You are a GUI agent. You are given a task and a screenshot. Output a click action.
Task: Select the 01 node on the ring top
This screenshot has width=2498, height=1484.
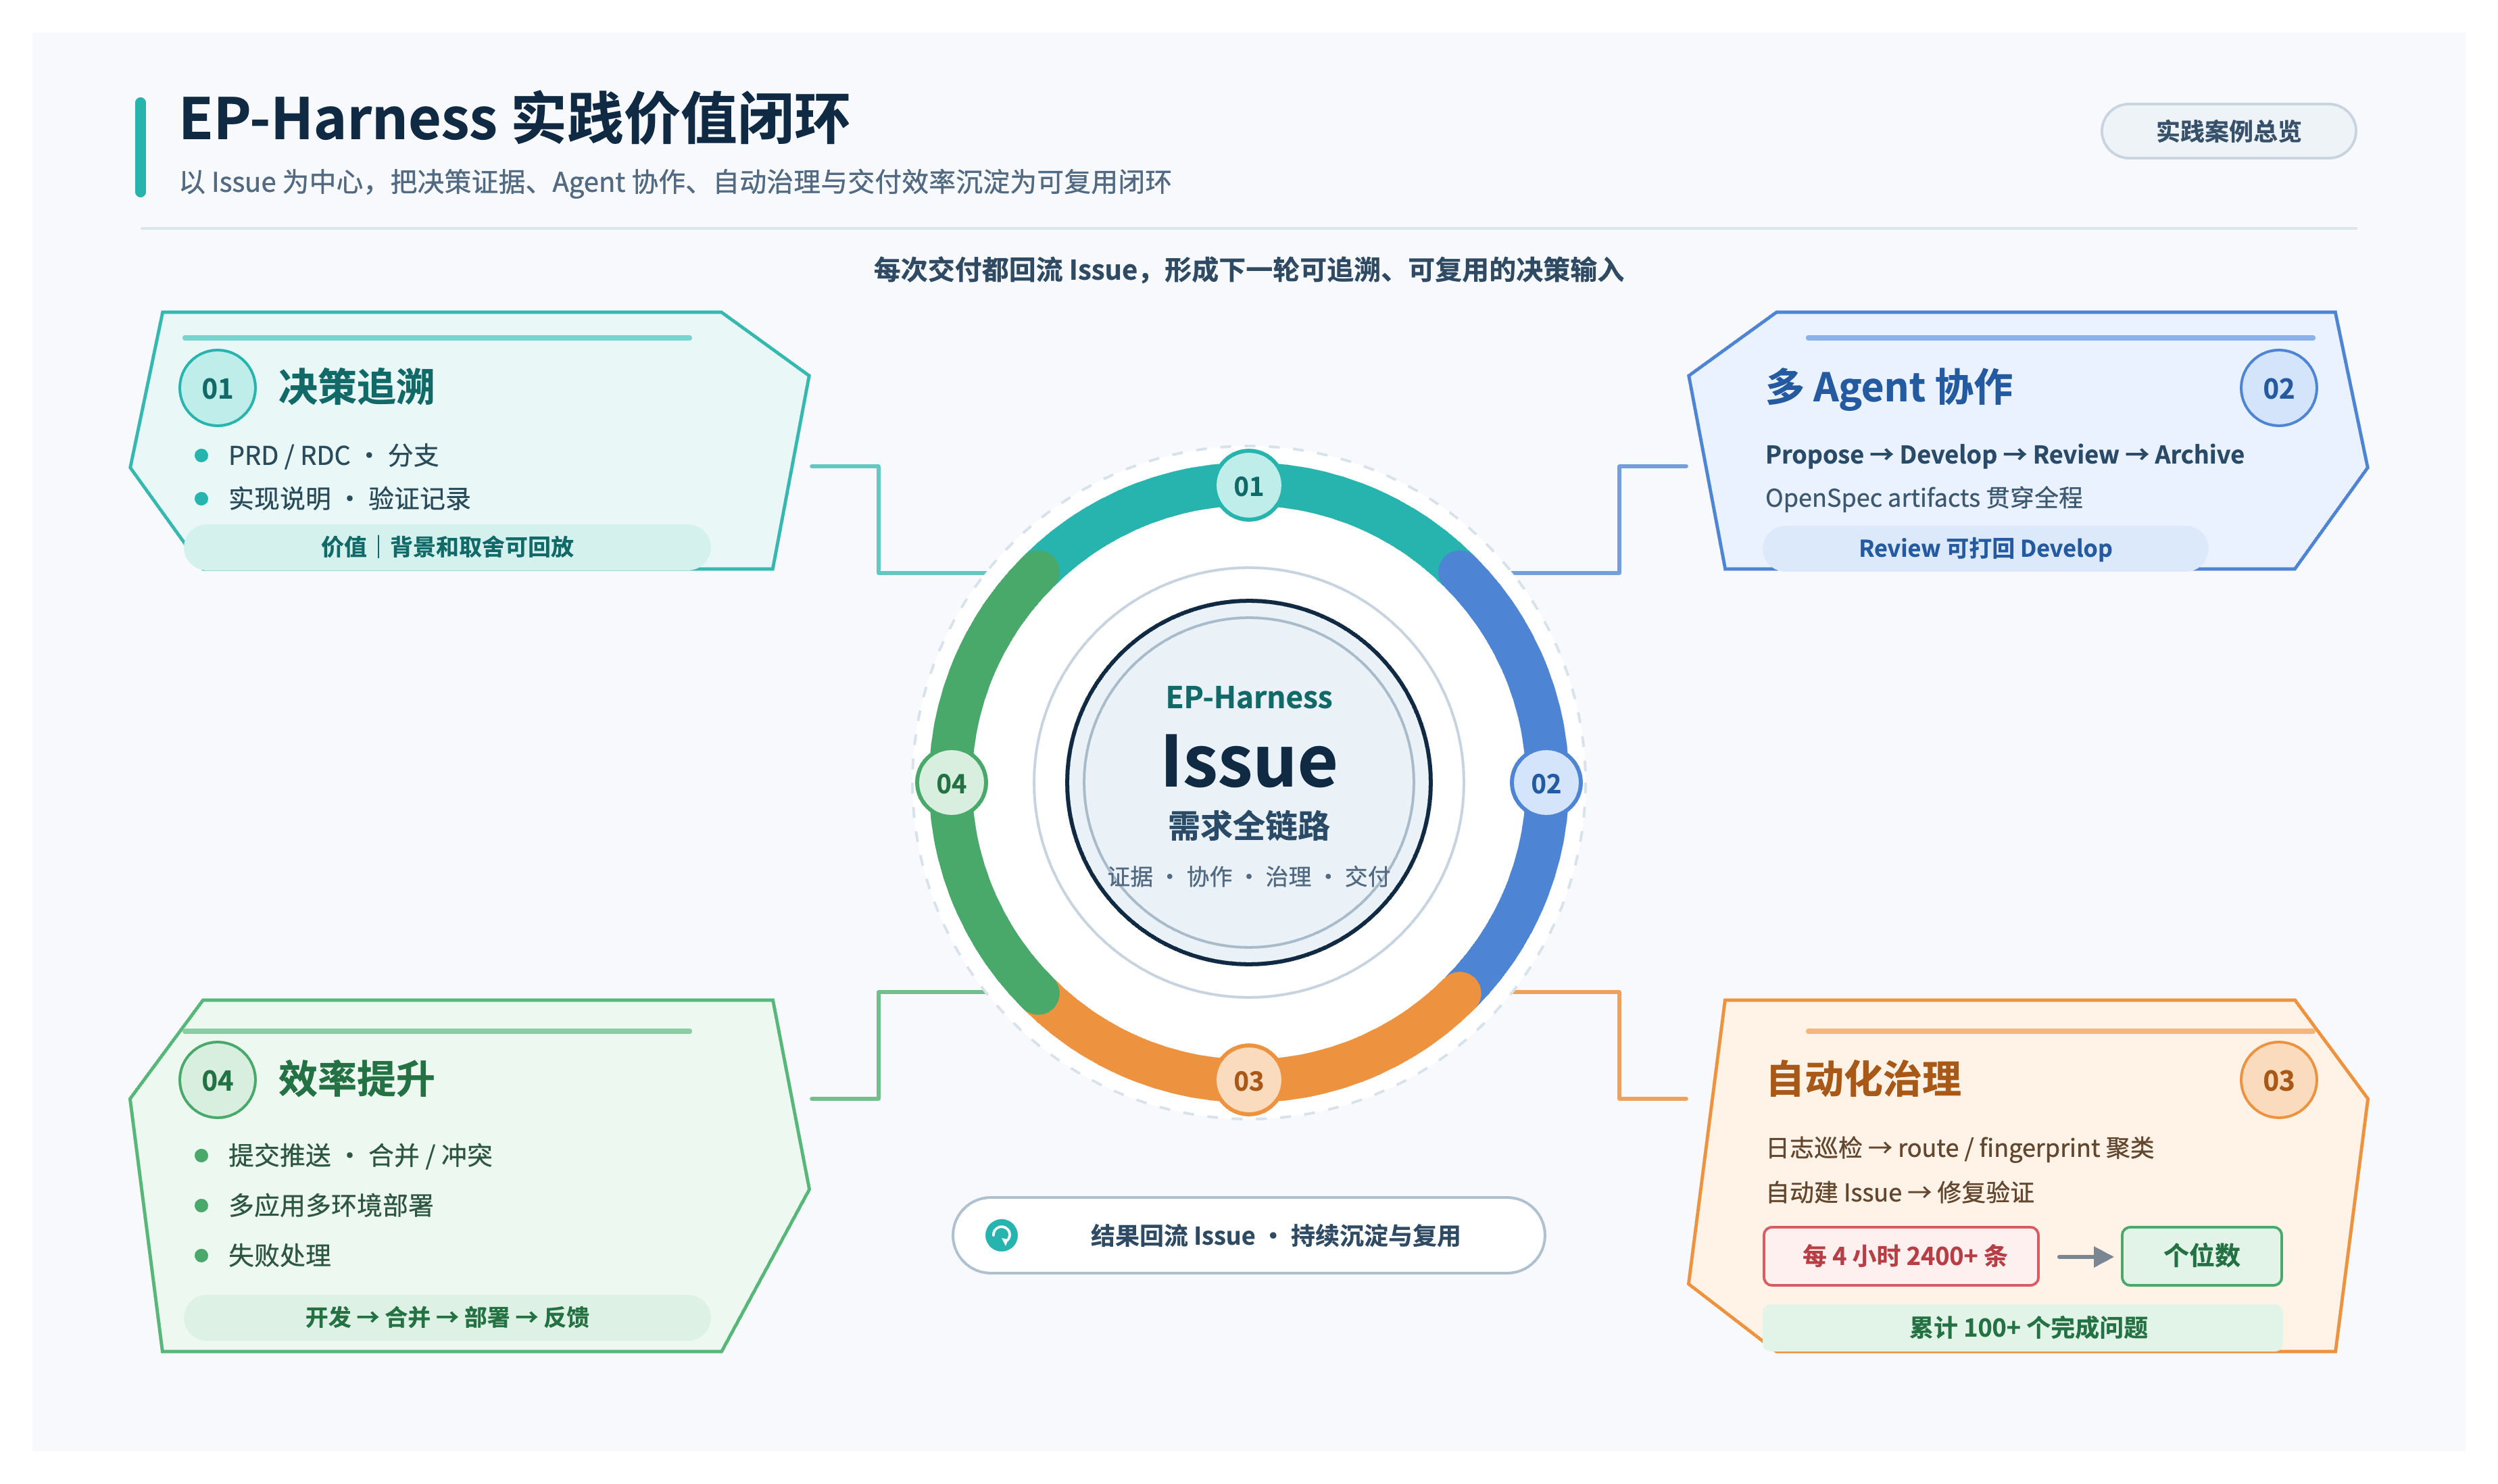coord(1248,486)
